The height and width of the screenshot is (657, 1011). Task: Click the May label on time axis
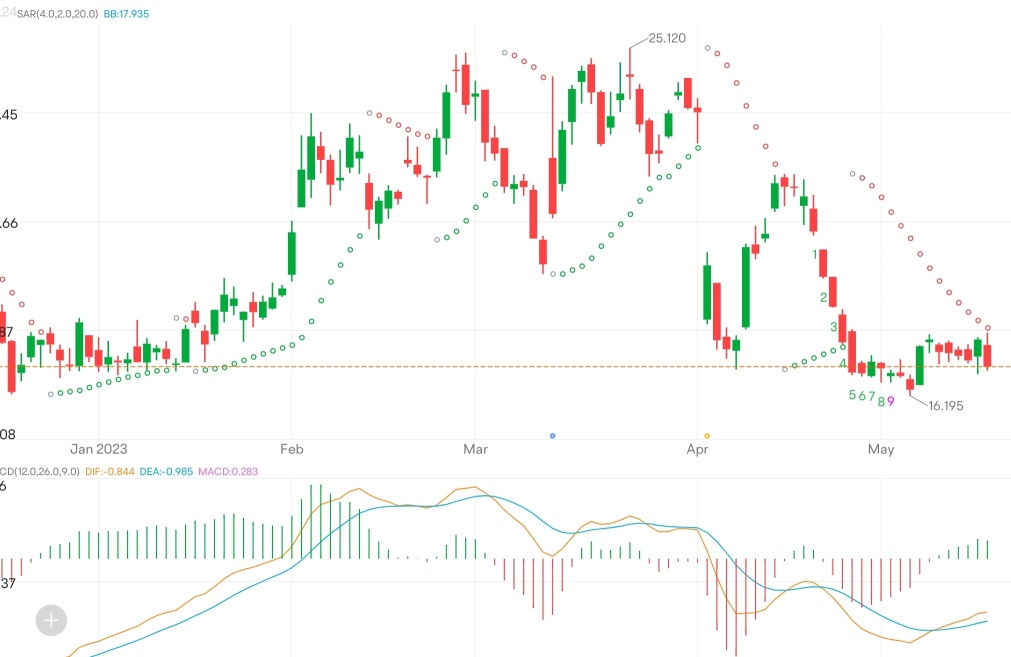click(x=881, y=450)
